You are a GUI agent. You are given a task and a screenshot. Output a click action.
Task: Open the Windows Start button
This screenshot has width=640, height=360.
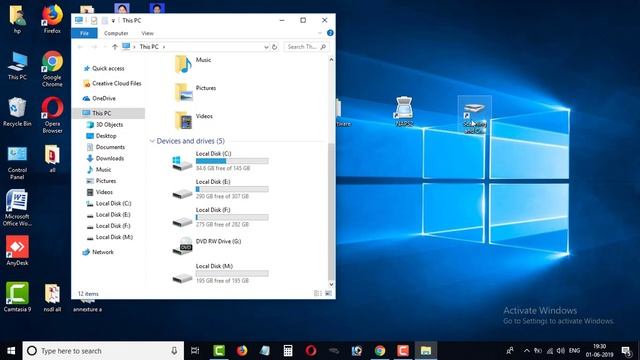pos(11,351)
